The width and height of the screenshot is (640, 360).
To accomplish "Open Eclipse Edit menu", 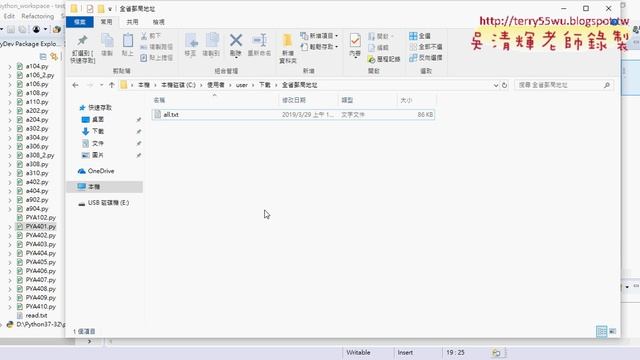I will pos(9,16).
